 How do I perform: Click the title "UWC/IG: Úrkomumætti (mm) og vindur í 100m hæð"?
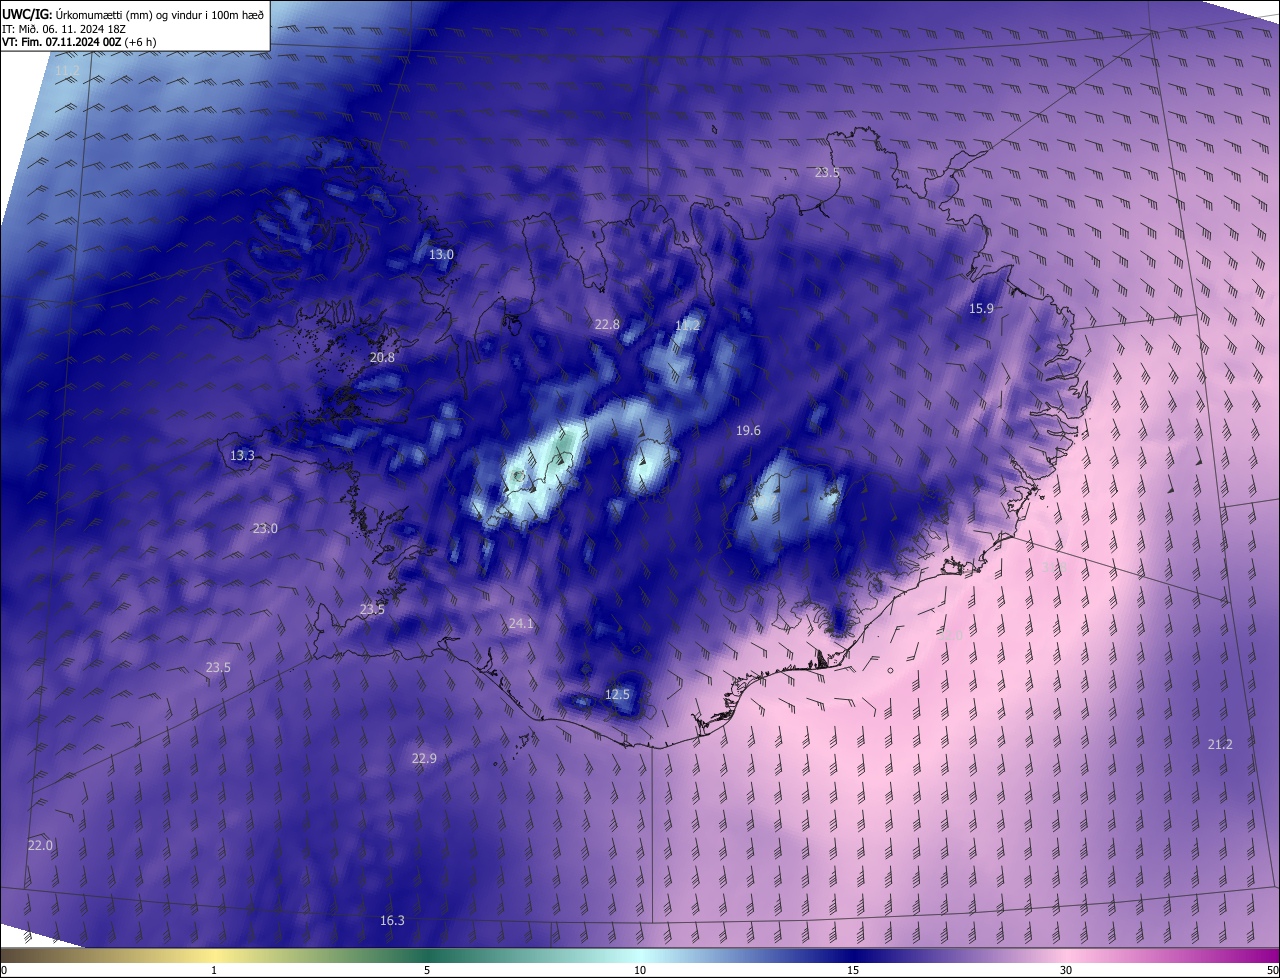(x=133, y=14)
